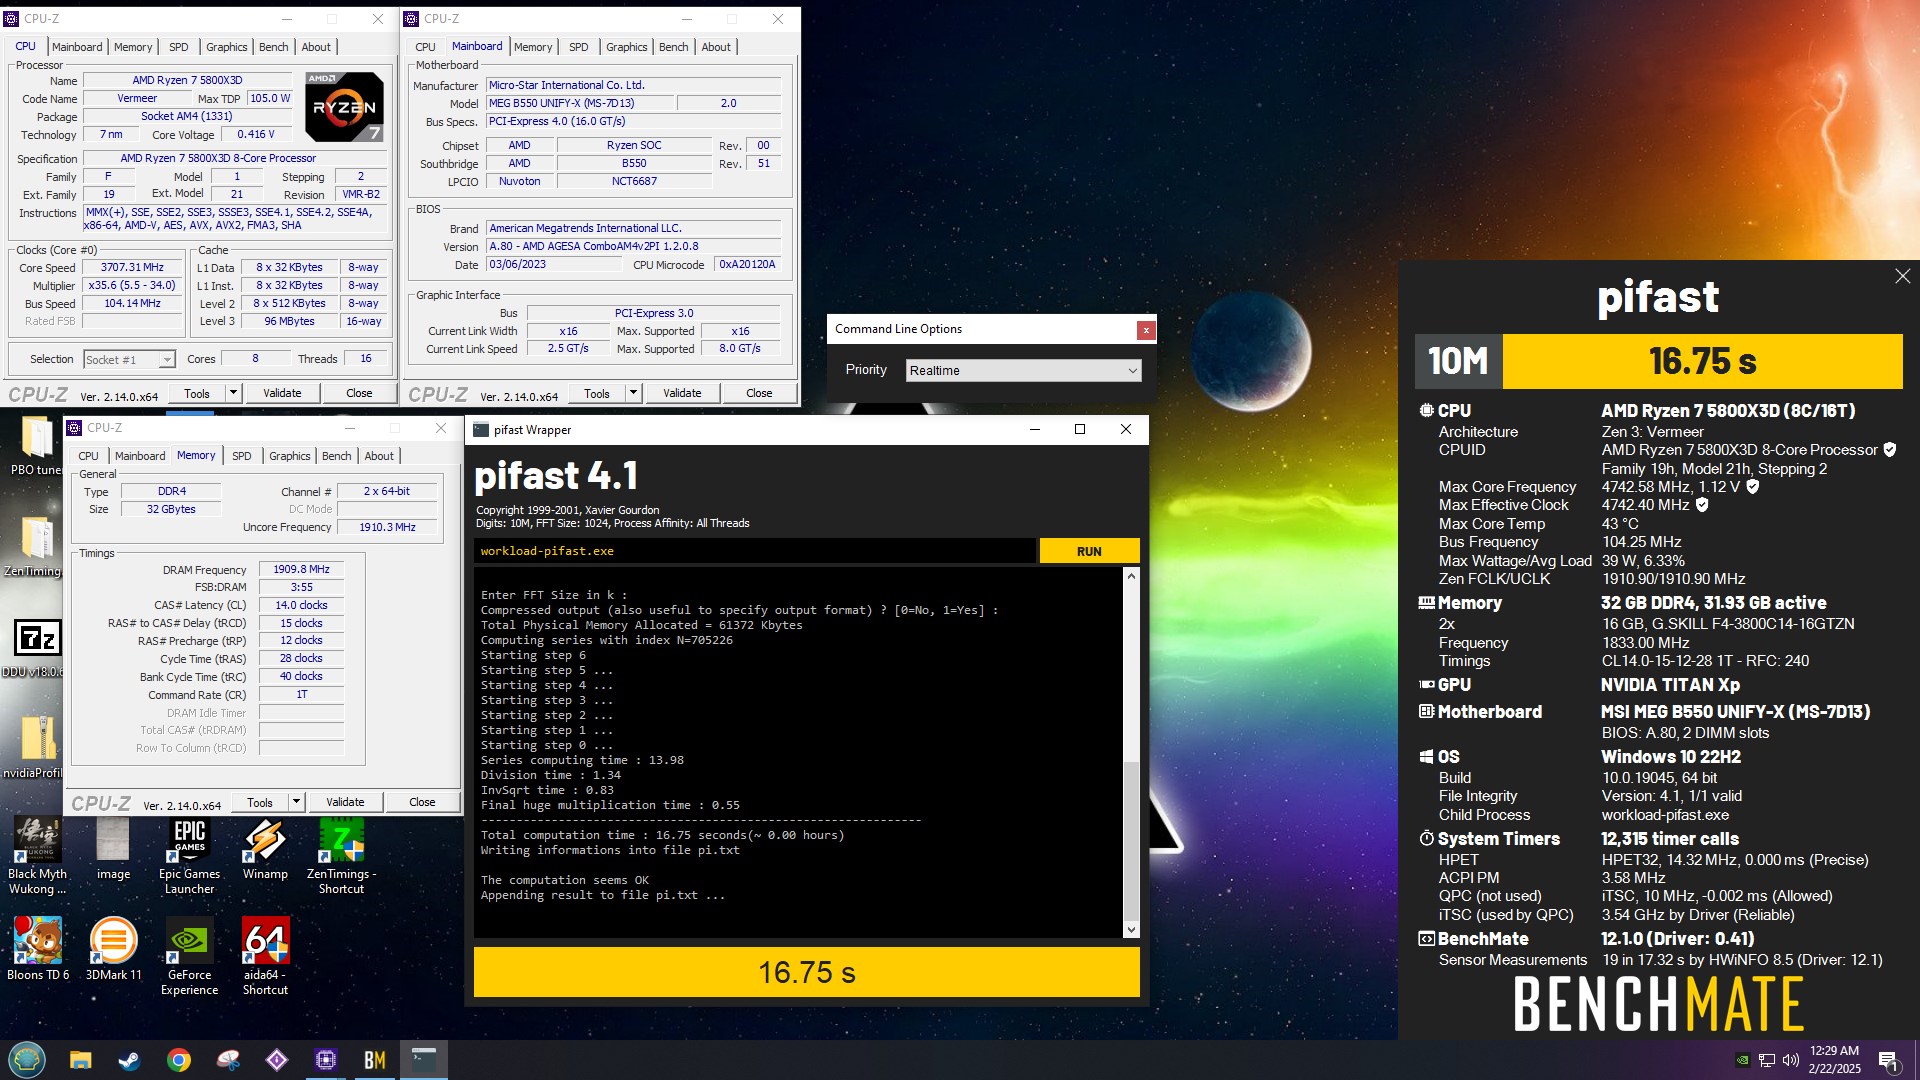Click the purple diamond taskbar icon

click(277, 1060)
